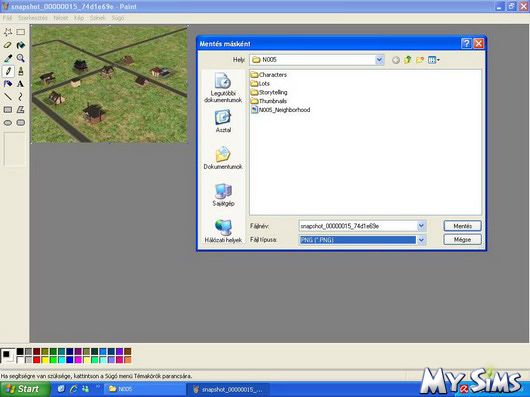This screenshot has width=530, height=397.
Task: Expand the Fájl típusa dropdown arrow
Action: [421, 240]
